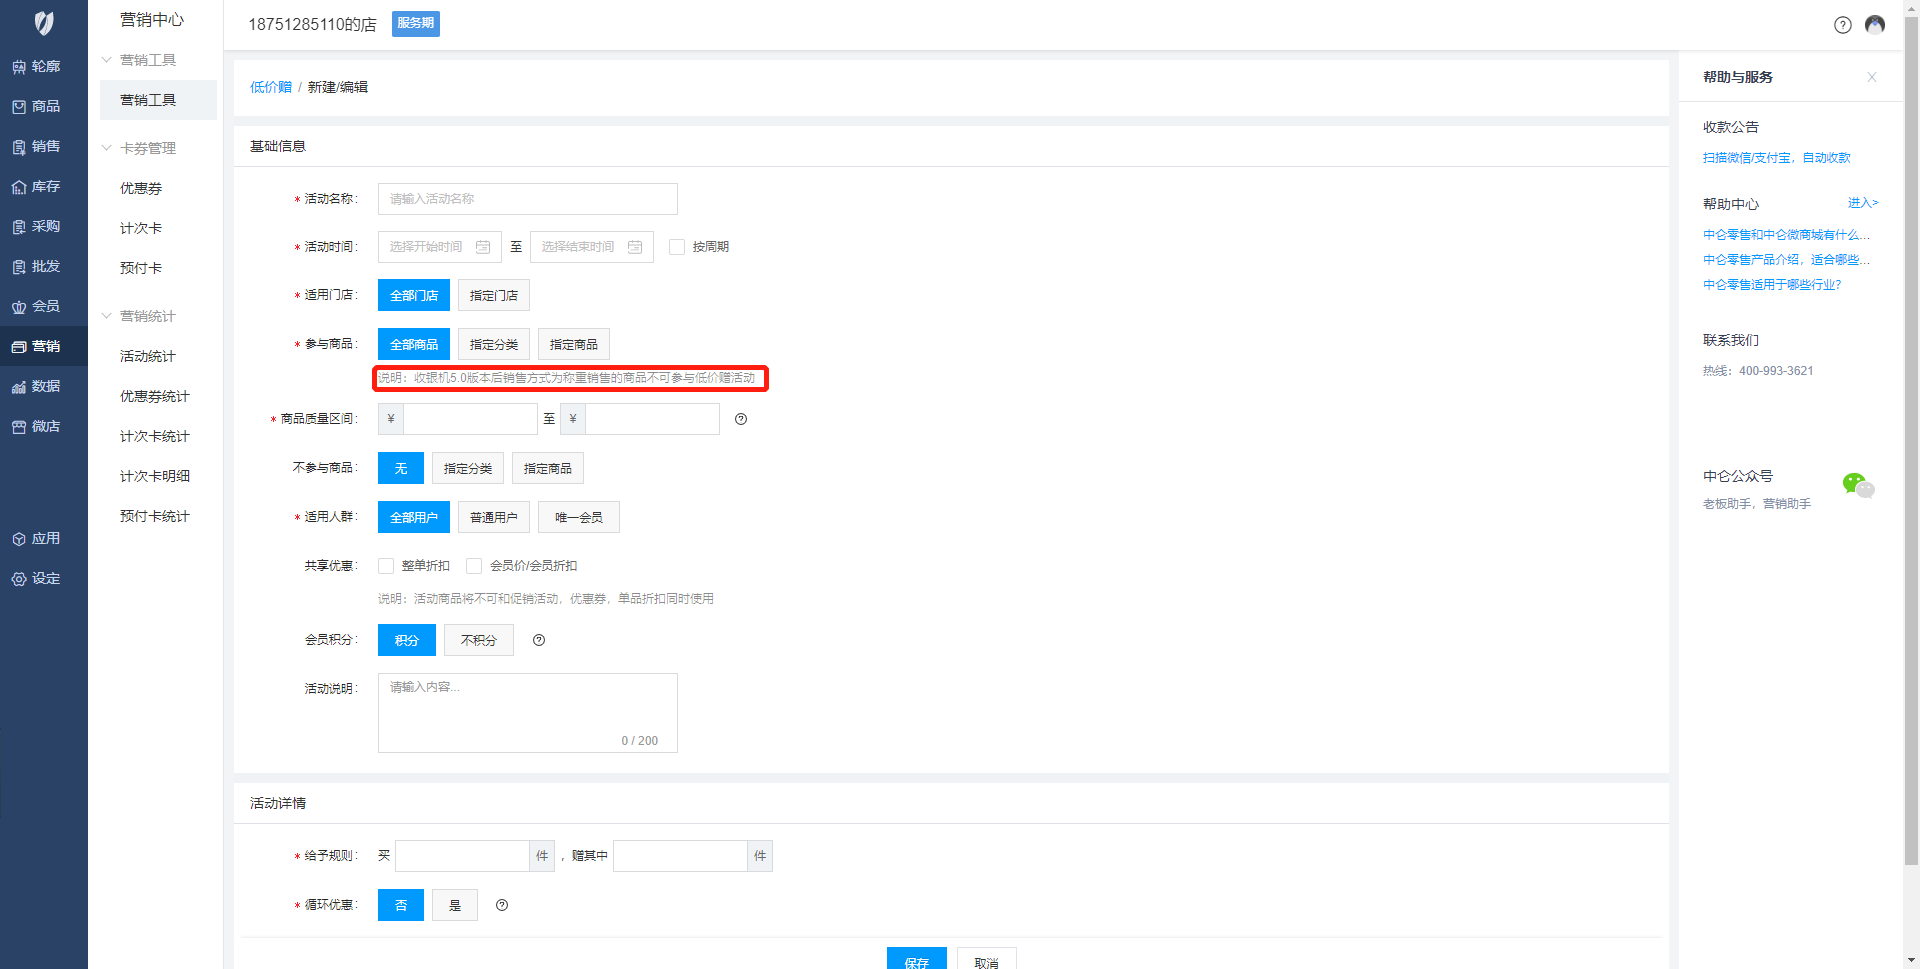Screen dimensions: 1920x969
Task: Collapse the 营销工具 sidebar group
Action: [107, 60]
